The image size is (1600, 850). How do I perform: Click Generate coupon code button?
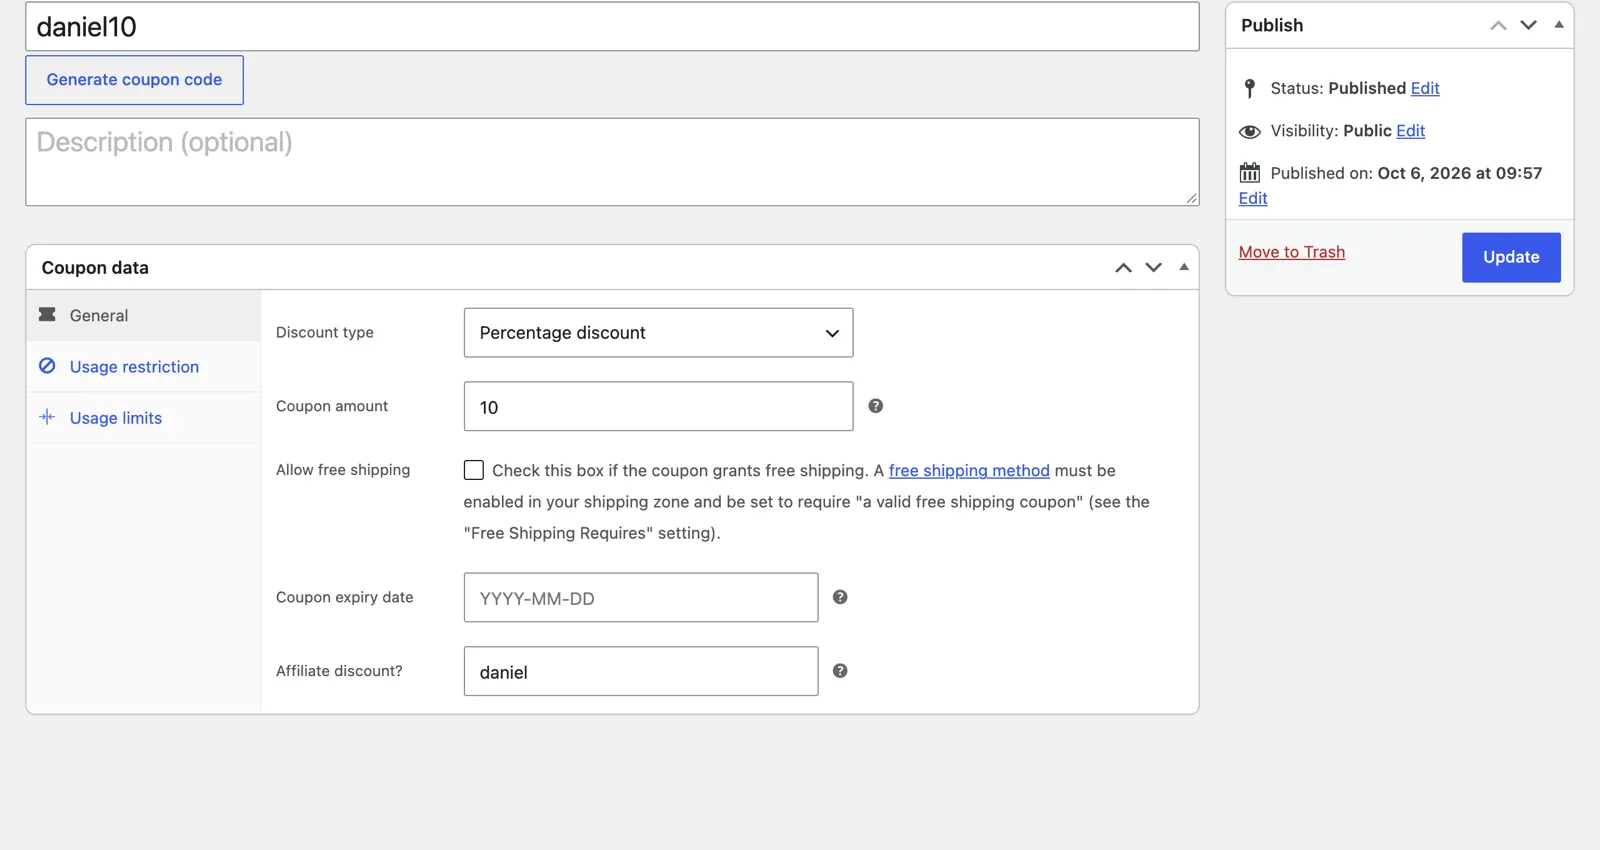pyautogui.click(x=134, y=80)
